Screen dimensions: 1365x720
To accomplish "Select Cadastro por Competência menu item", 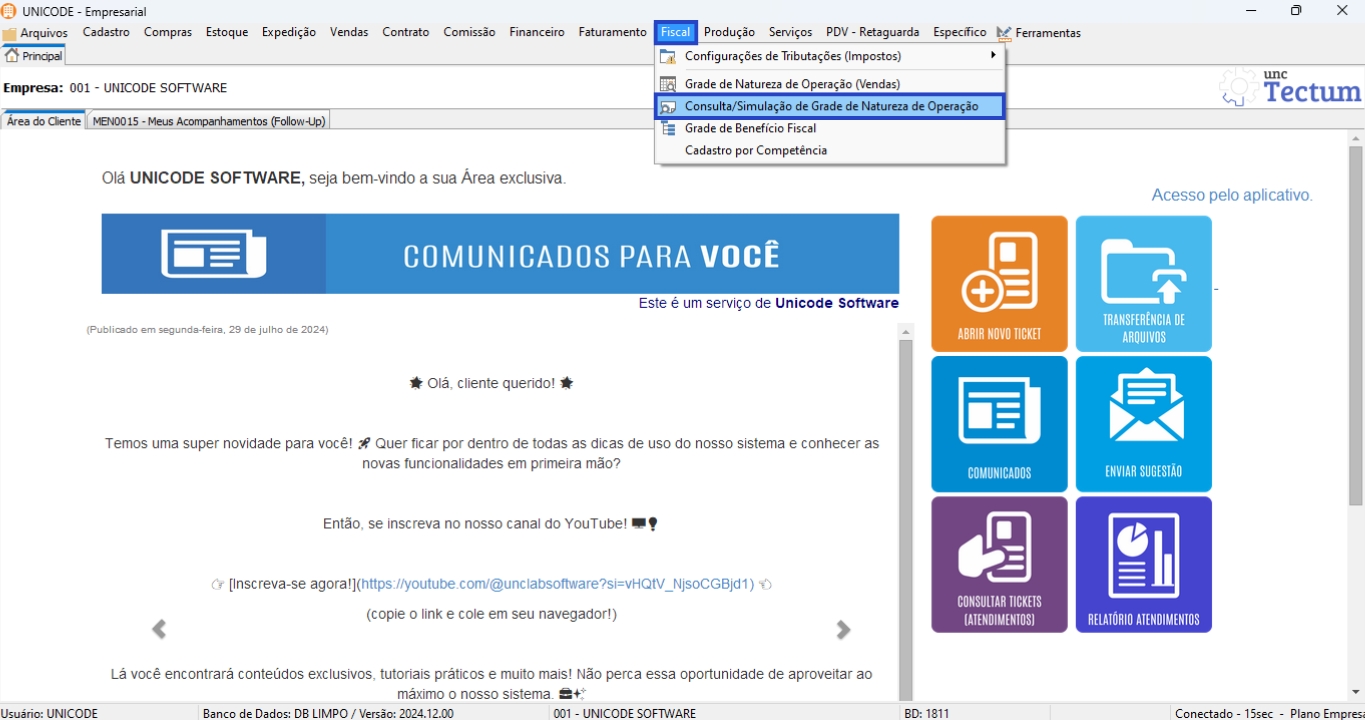I will point(755,150).
